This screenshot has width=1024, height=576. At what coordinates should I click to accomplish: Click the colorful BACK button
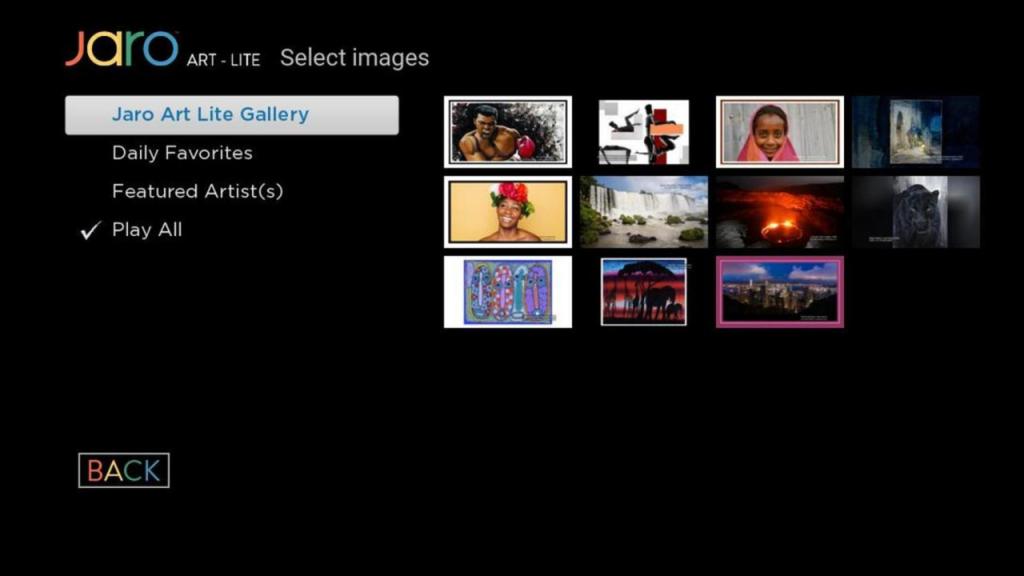[124, 470]
